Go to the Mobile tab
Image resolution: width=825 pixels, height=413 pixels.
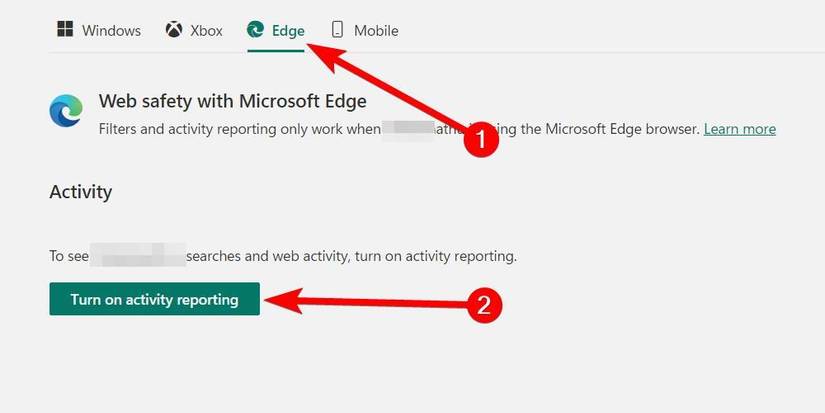[376, 30]
